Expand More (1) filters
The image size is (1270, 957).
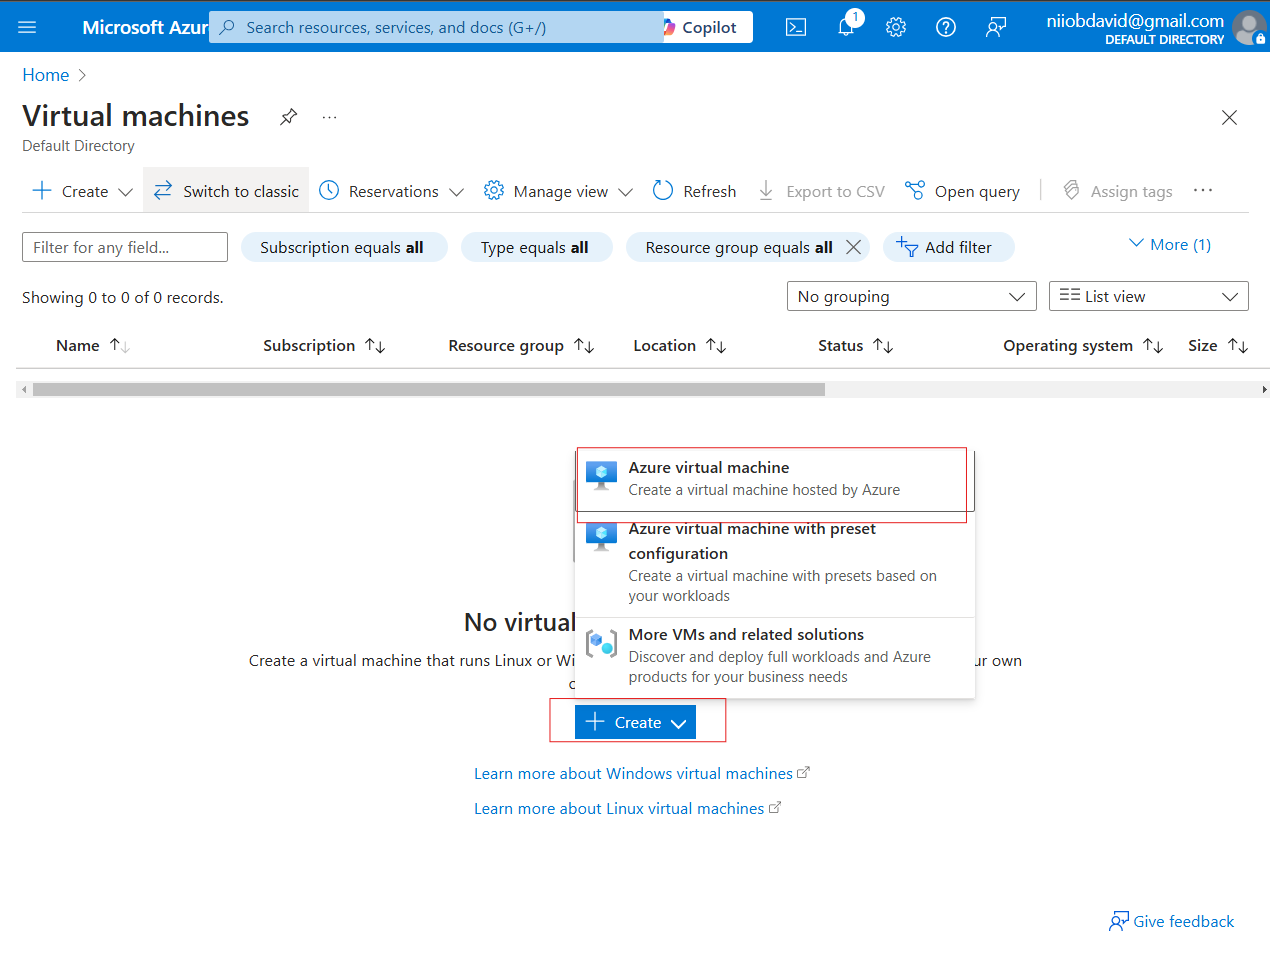click(1169, 245)
